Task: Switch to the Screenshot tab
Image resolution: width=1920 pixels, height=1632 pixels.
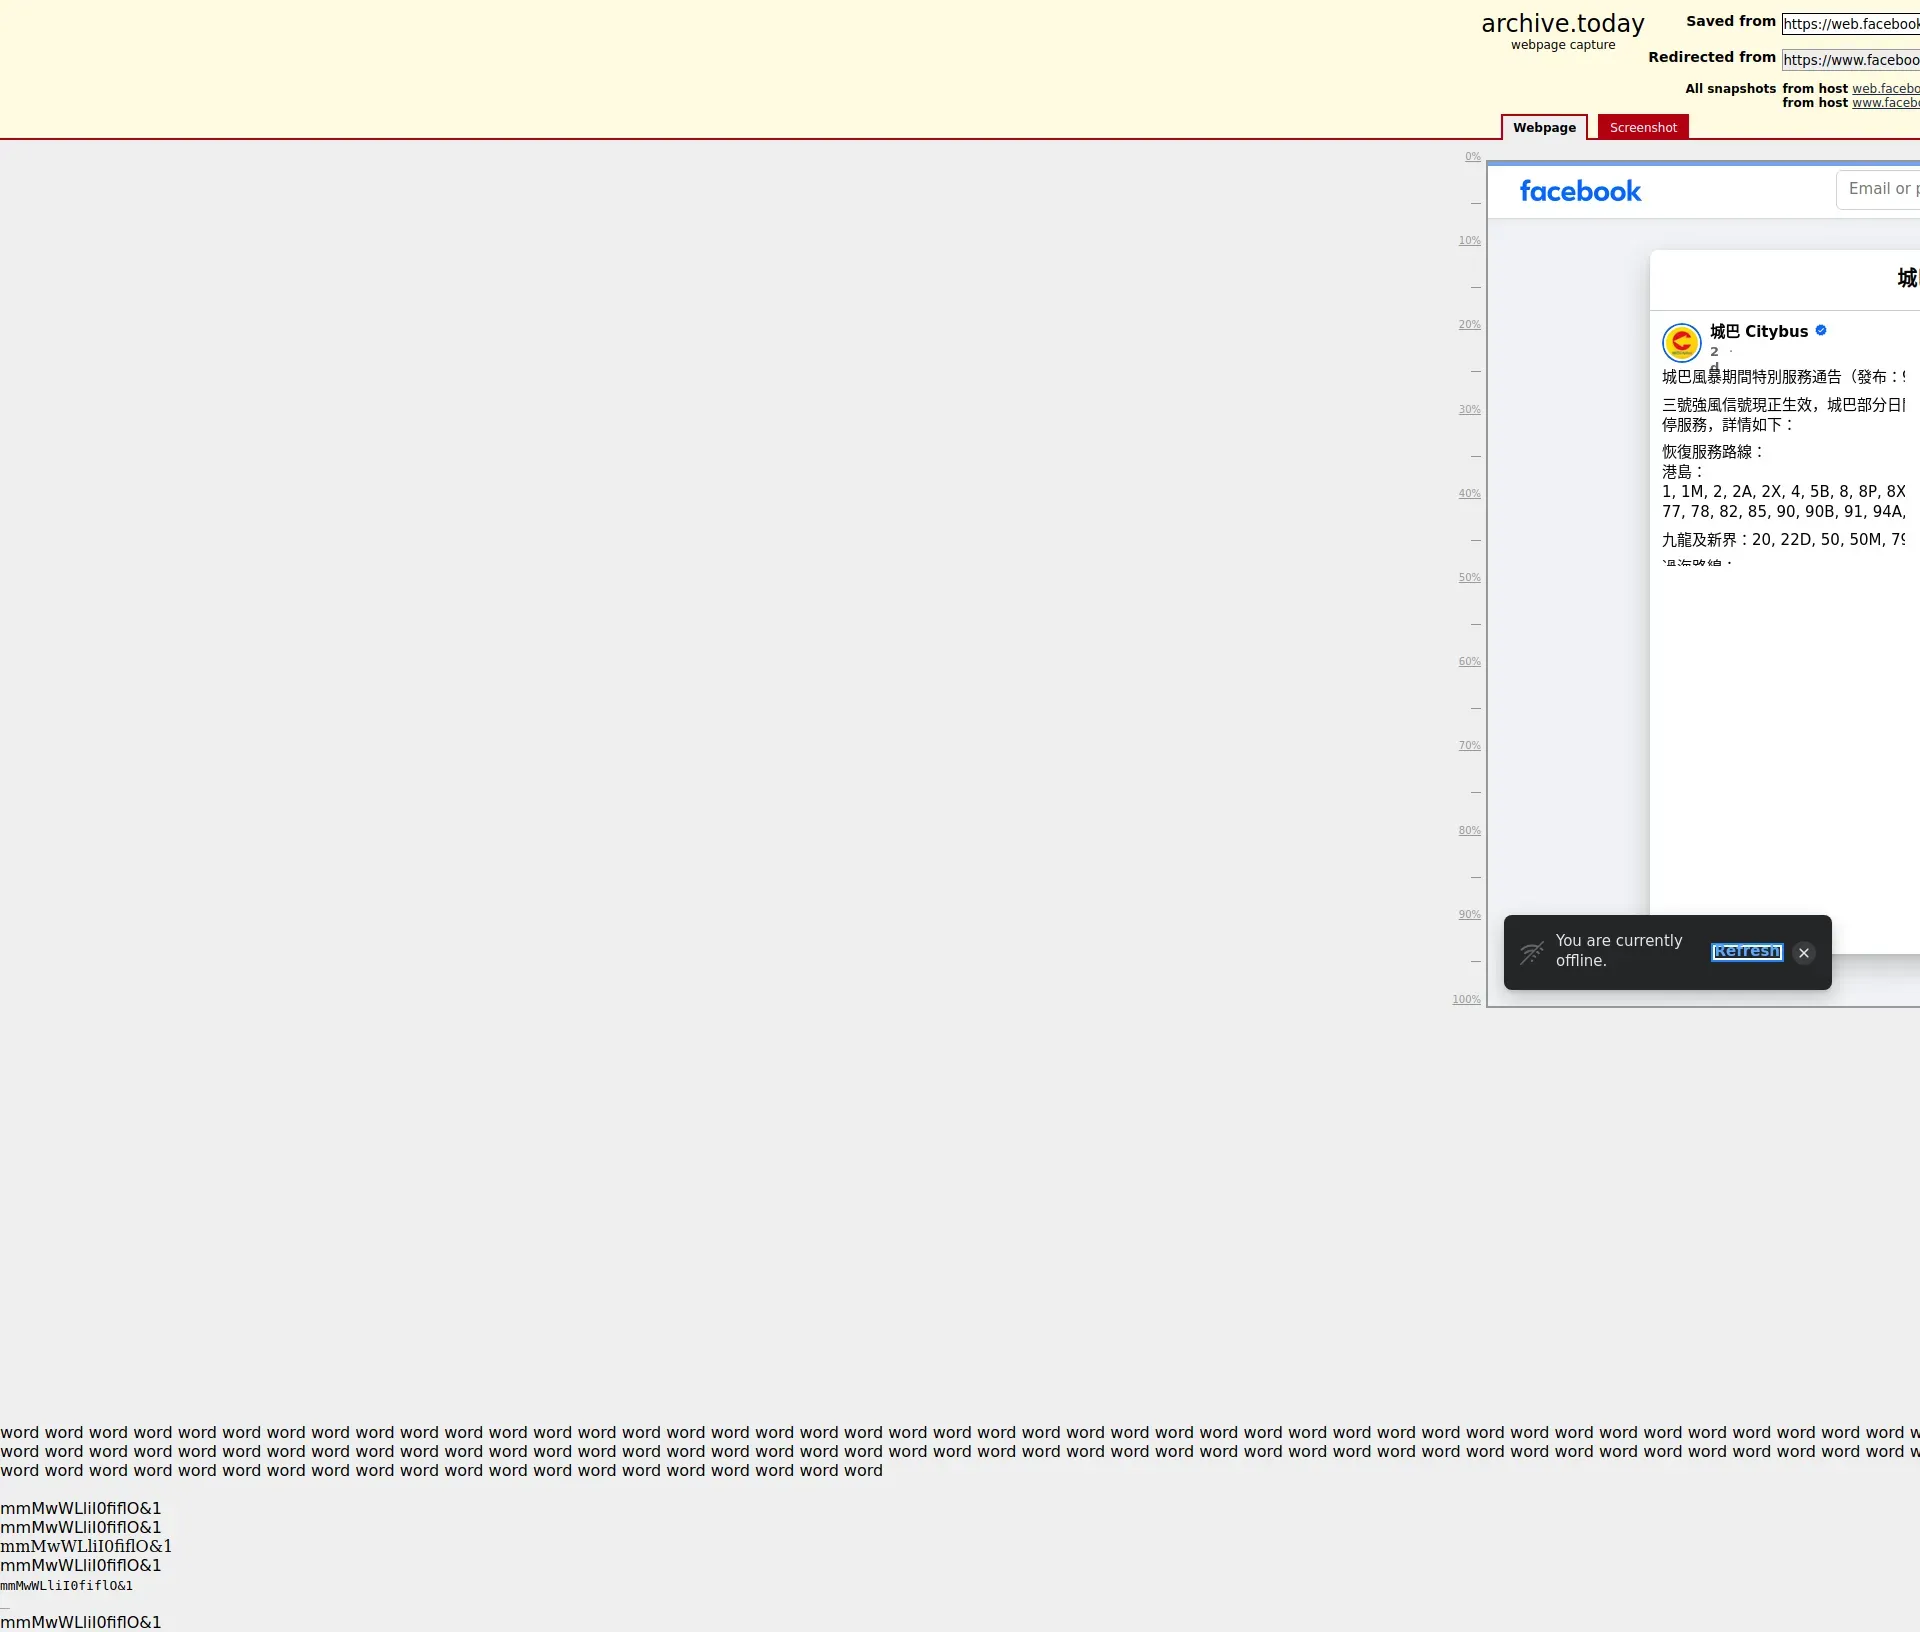Action: [x=1643, y=127]
